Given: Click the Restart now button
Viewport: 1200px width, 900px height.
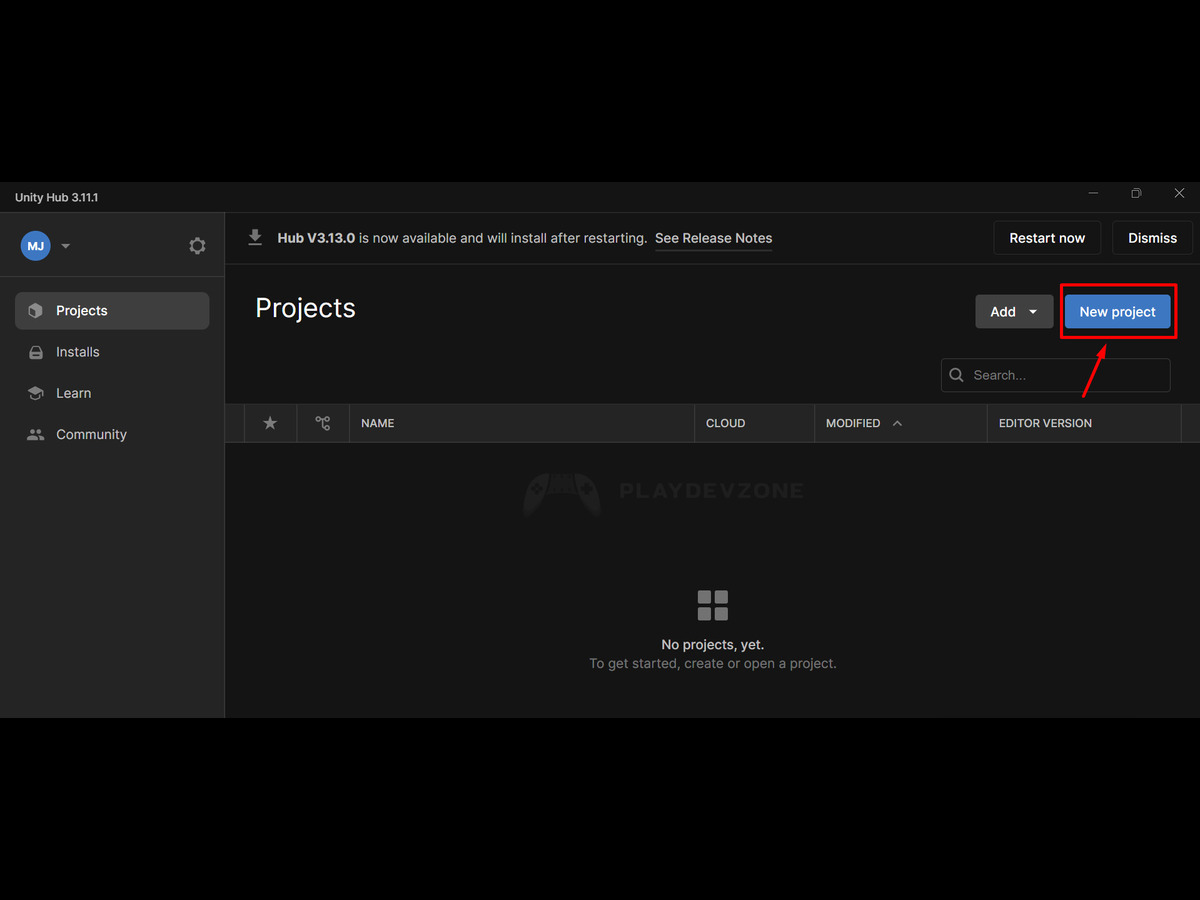Looking at the screenshot, I should (1047, 238).
